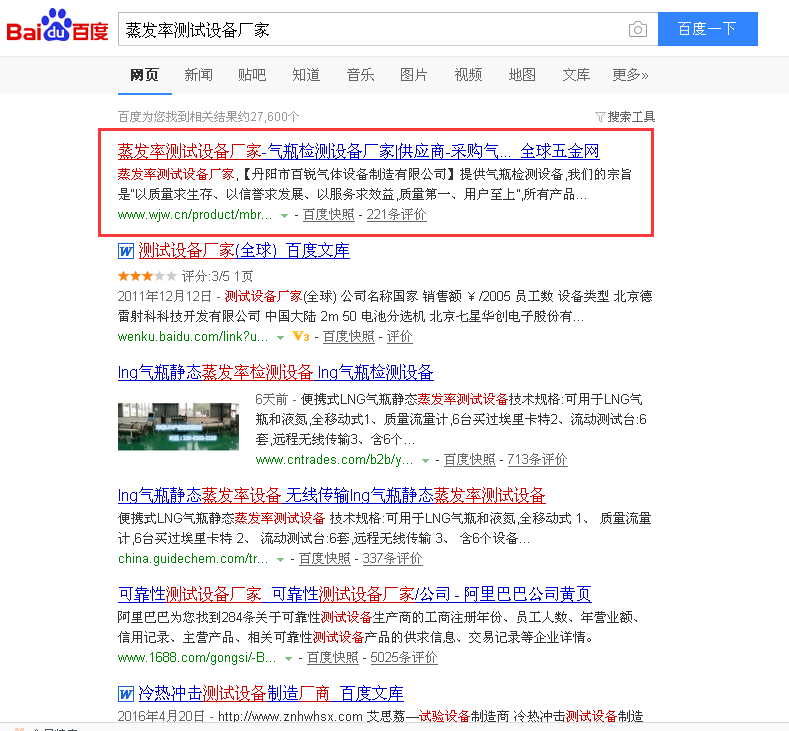Screen dimensions: 789x731
Task: Switch to the 地图 tab
Action: point(522,75)
